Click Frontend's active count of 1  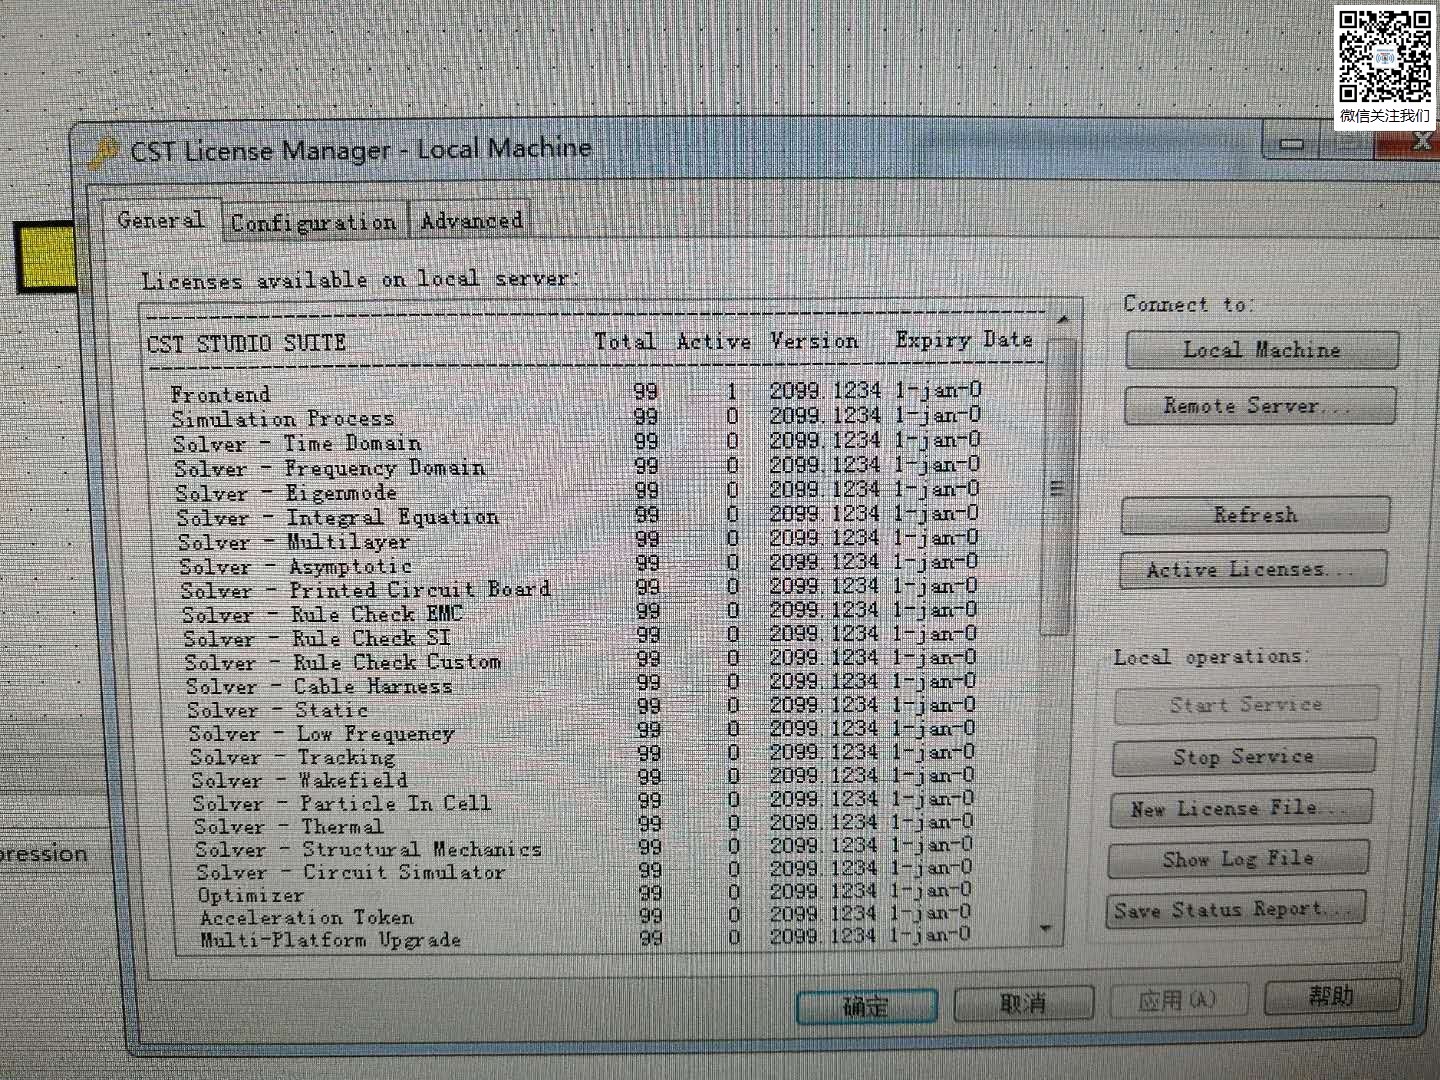[731, 392]
